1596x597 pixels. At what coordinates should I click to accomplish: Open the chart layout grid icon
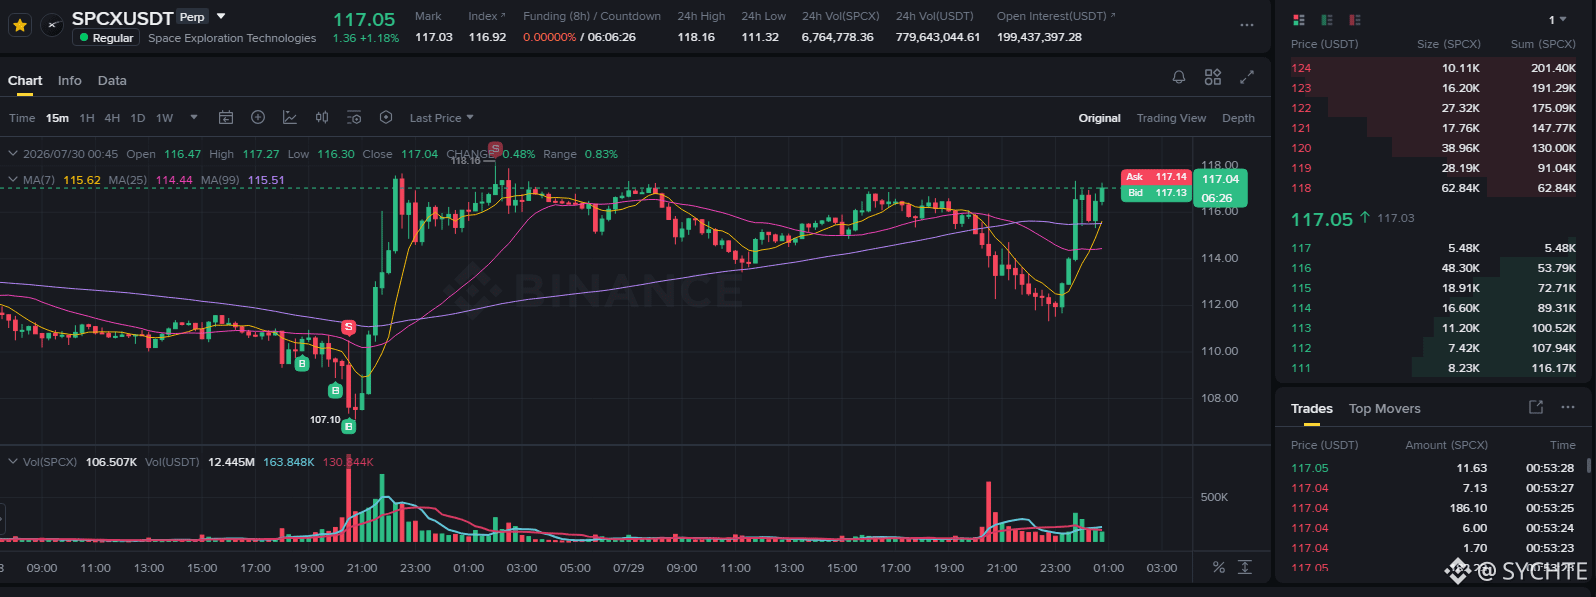pyautogui.click(x=1213, y=77)
